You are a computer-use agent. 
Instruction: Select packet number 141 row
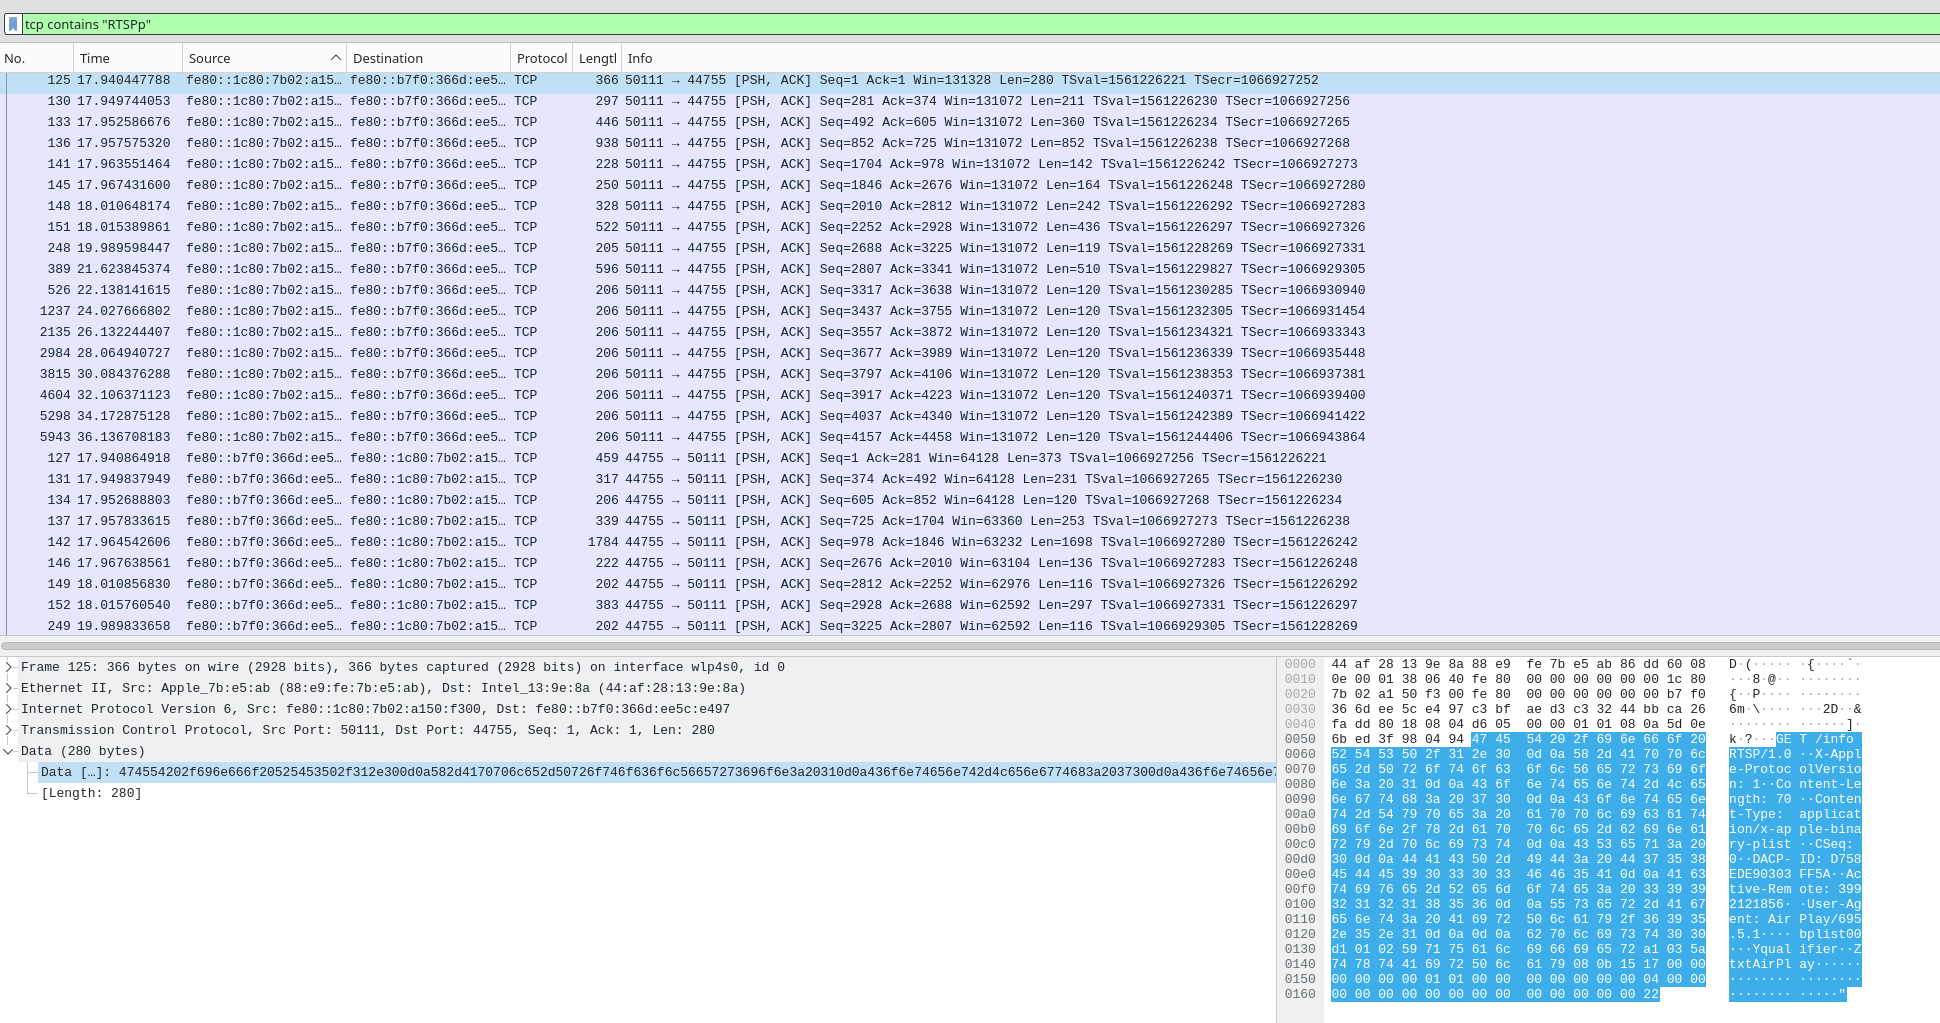click(x=970, y=164)
